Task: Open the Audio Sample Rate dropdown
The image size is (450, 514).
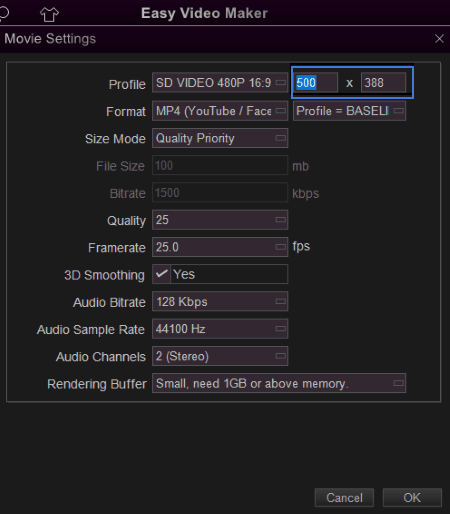Action: (x=220, y=329)
